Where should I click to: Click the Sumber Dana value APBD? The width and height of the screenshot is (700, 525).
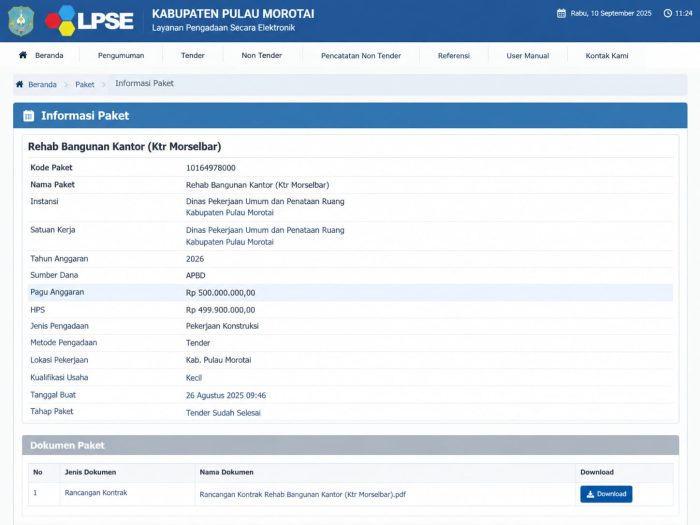[196, 275]
